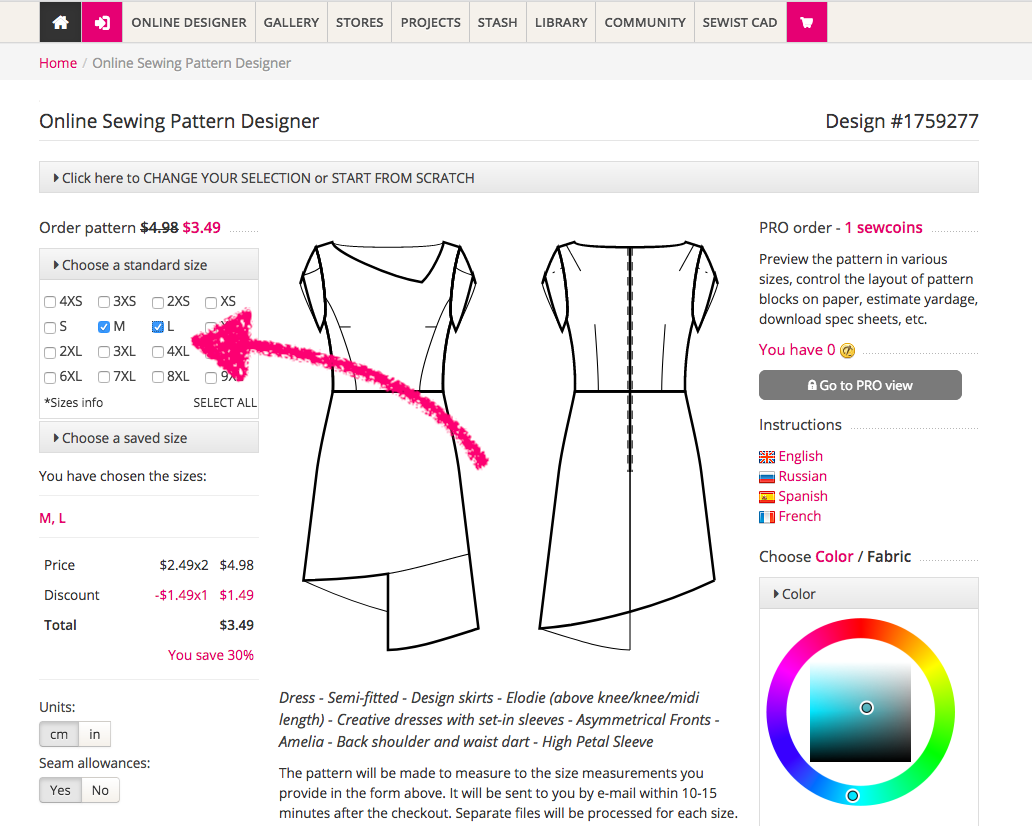The width and height of the screenshot is (1032, 826).
Task: Click the Spanish flag icon
Action: coord(767,497)
